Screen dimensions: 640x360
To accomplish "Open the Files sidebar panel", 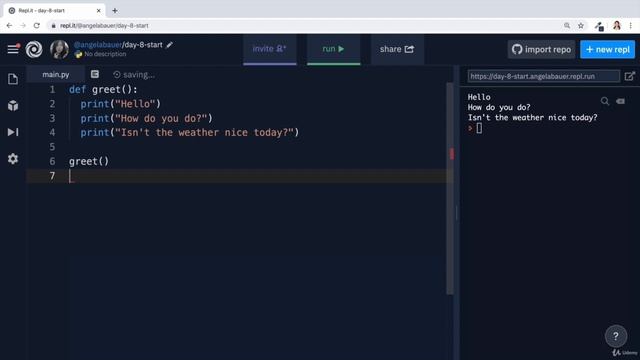I will coord(13,79).
